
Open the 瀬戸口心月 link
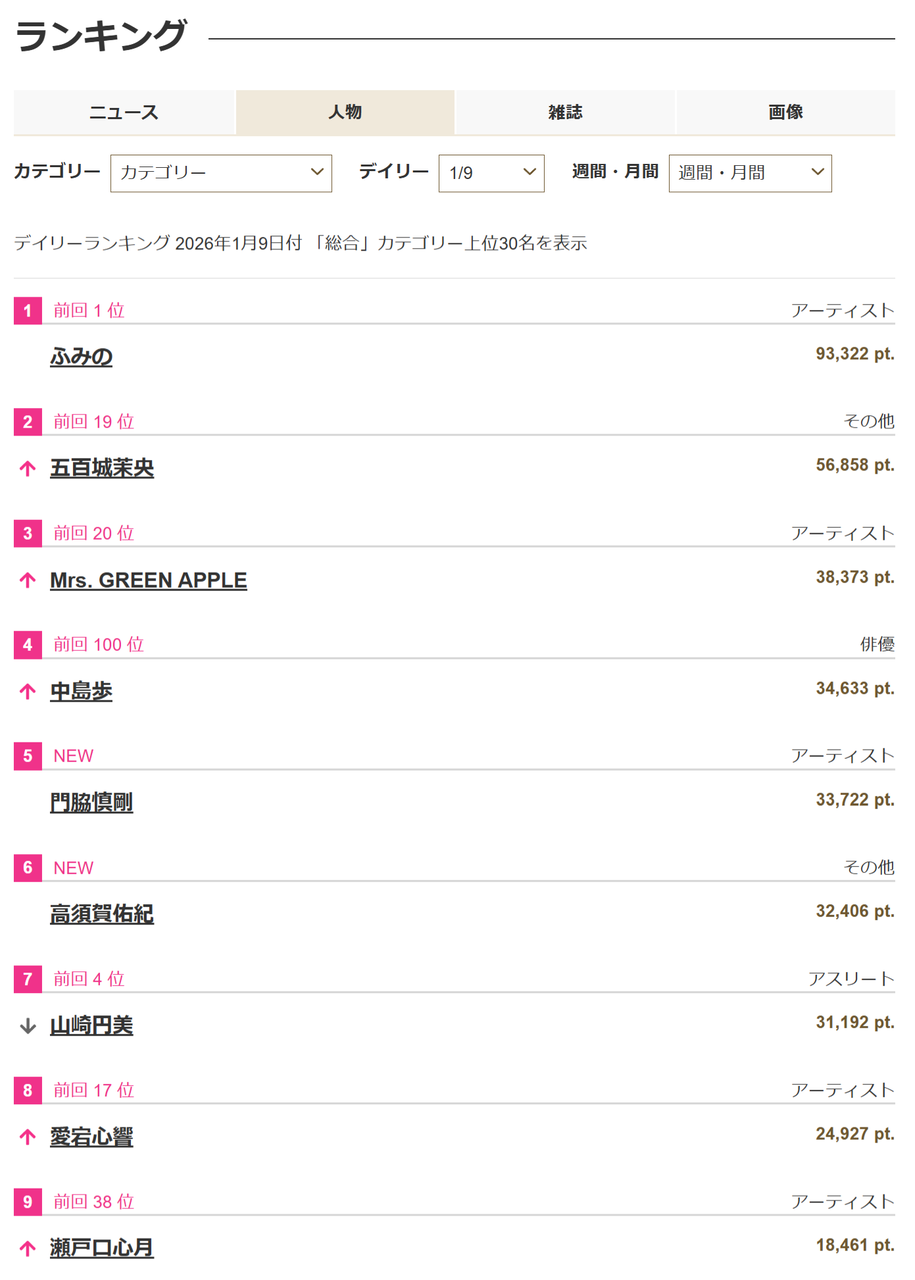coord(102,1248)
